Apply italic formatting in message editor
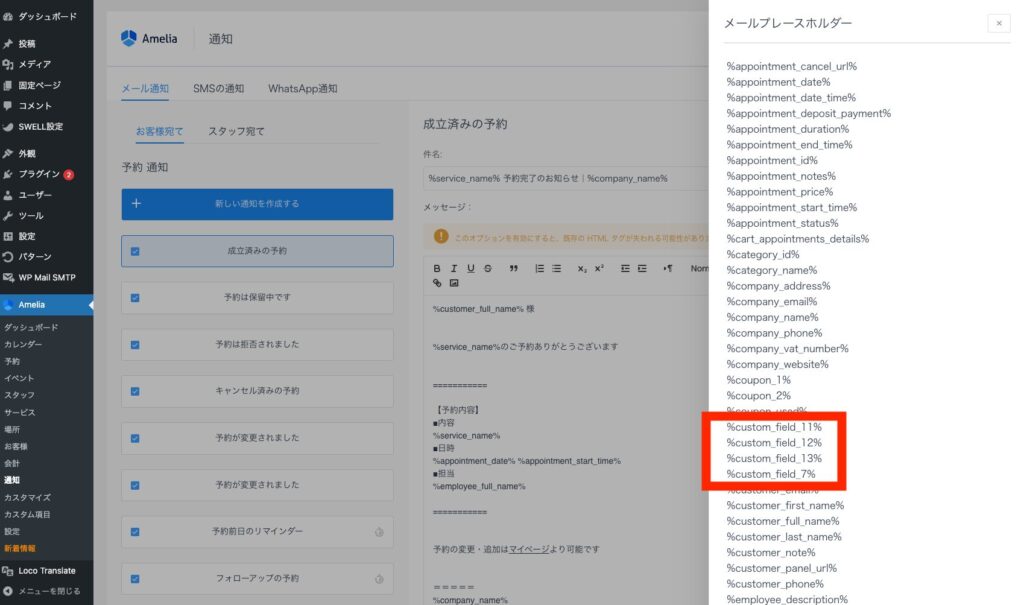 pyautogui.click(x=454, y=268)
